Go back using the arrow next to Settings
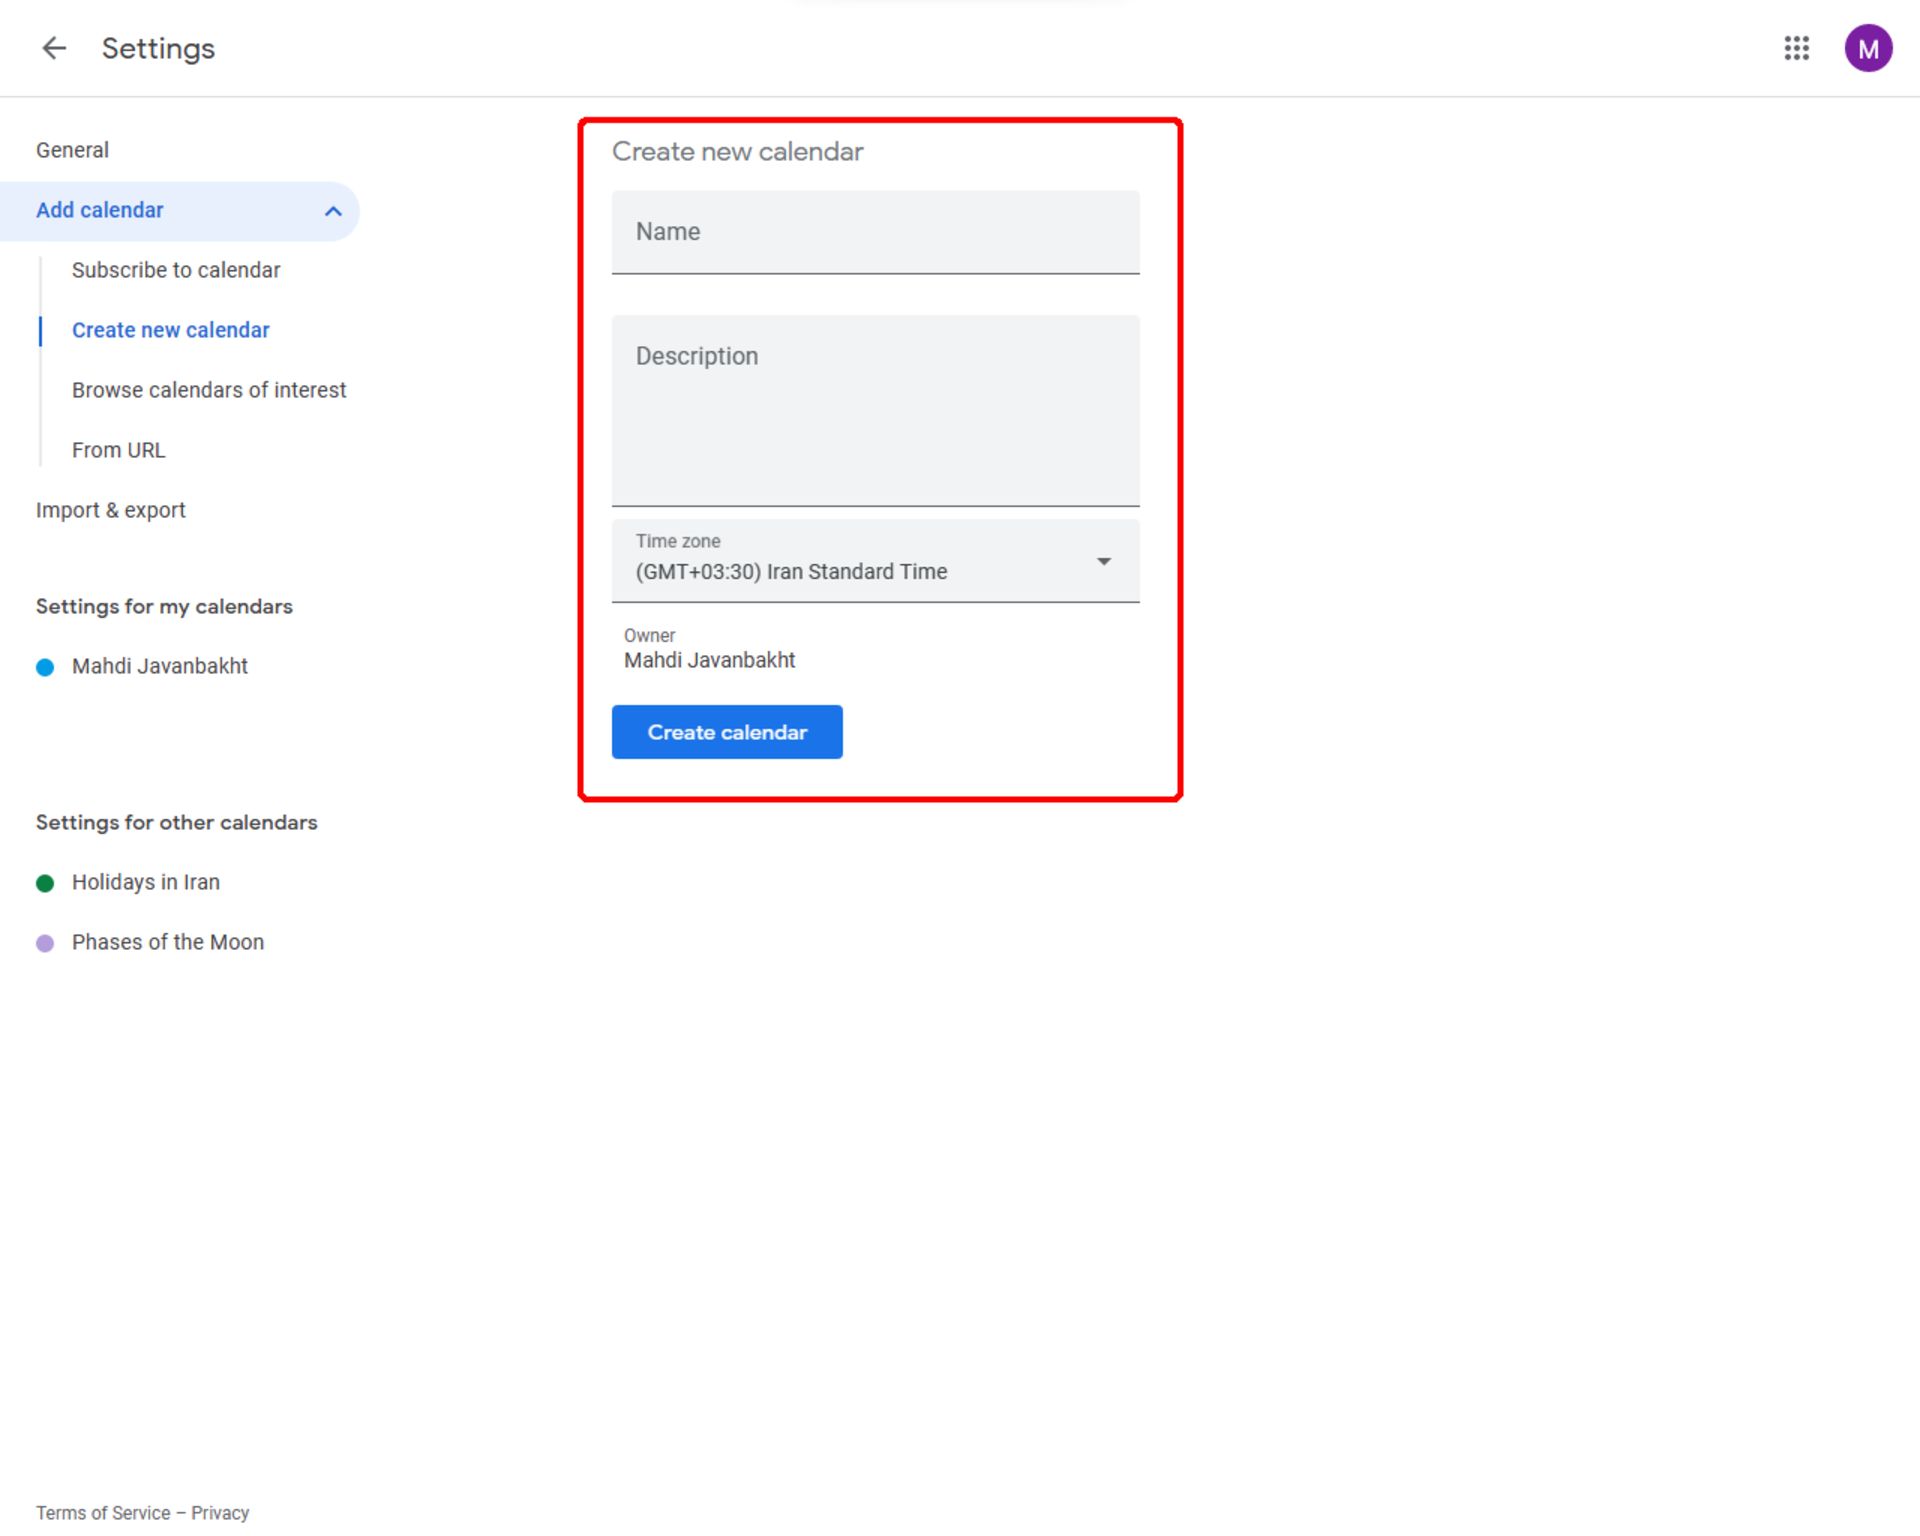 click(x=54, y=48)
